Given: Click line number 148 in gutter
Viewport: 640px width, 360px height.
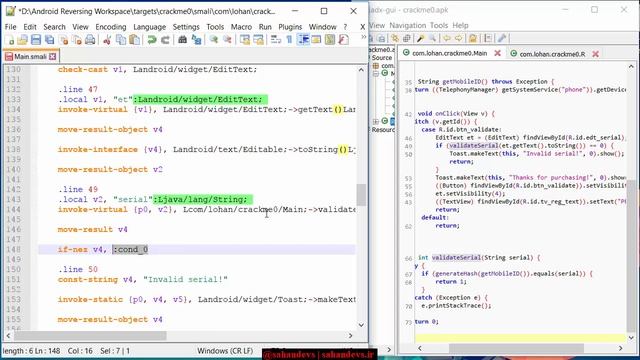Looking at the screenshot, I should pos(13,249).
